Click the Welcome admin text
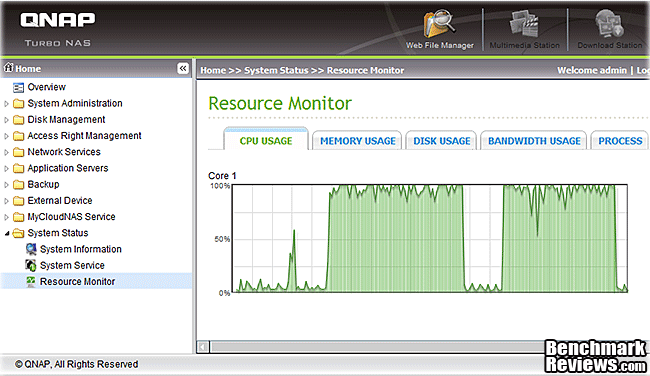 (592, 70)
